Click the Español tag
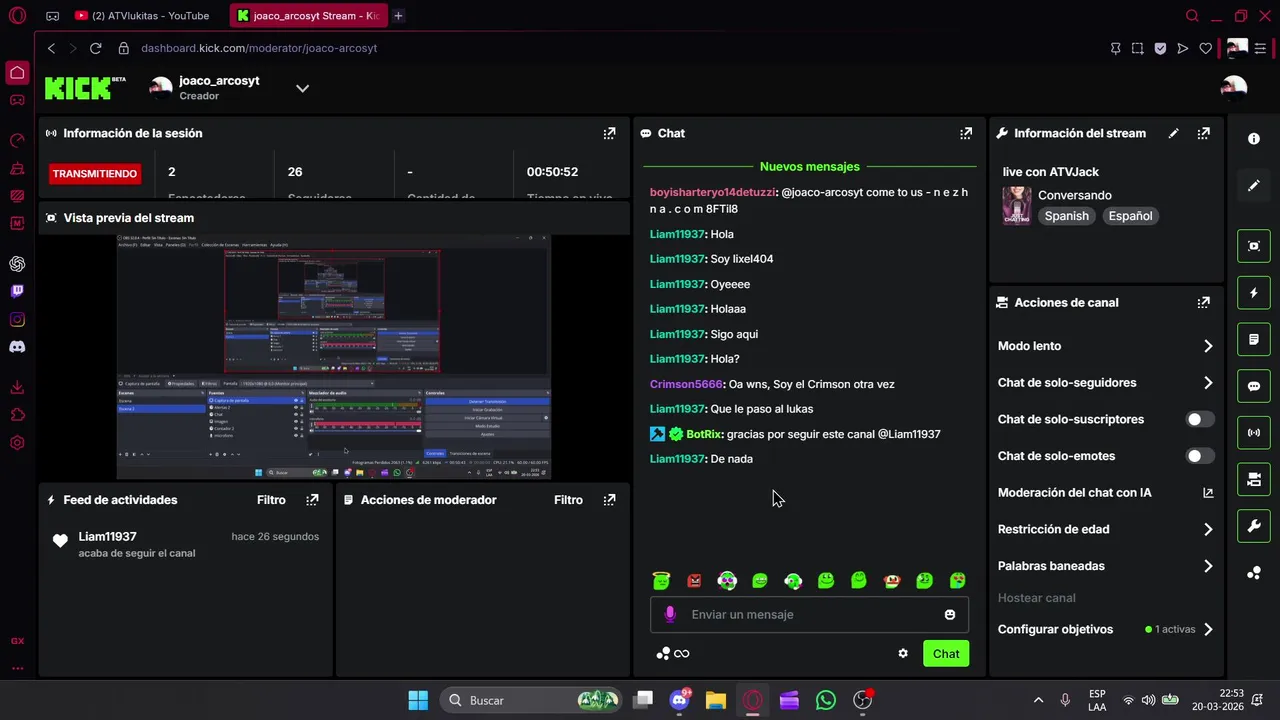This screenshot has width=1280, height=720. (1130, 216)
